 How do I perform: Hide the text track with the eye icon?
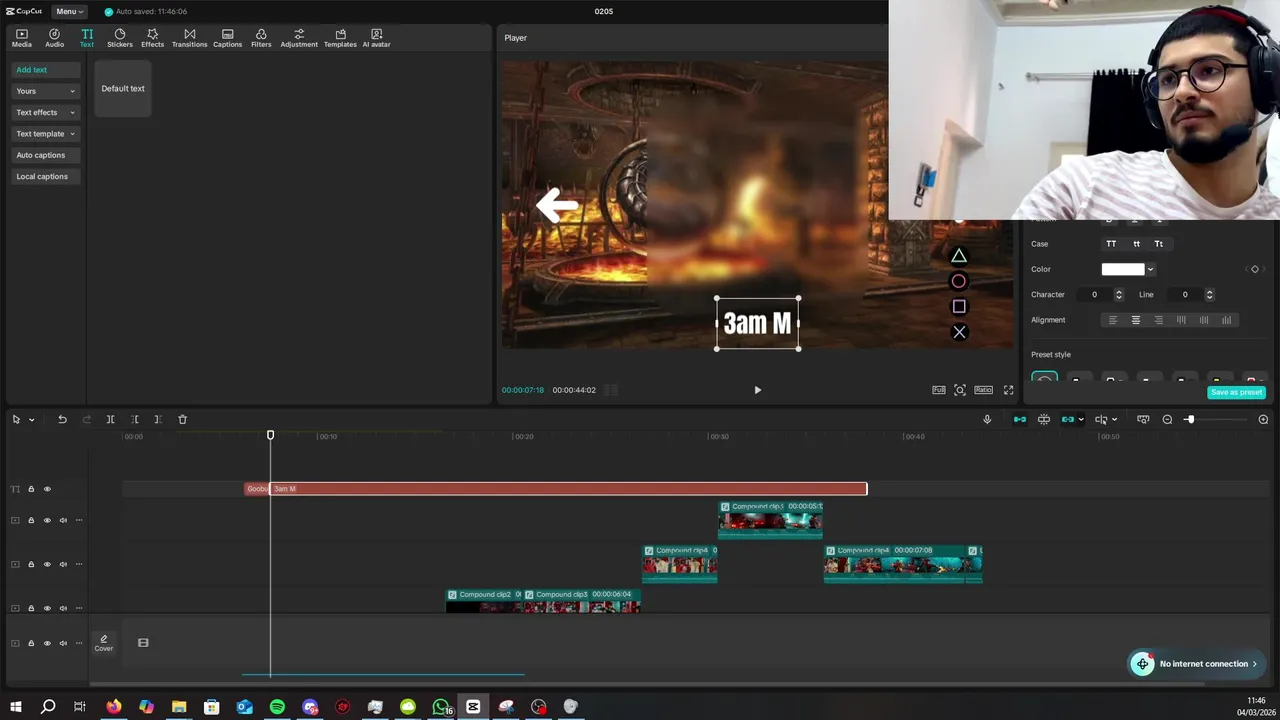point(47,489)
